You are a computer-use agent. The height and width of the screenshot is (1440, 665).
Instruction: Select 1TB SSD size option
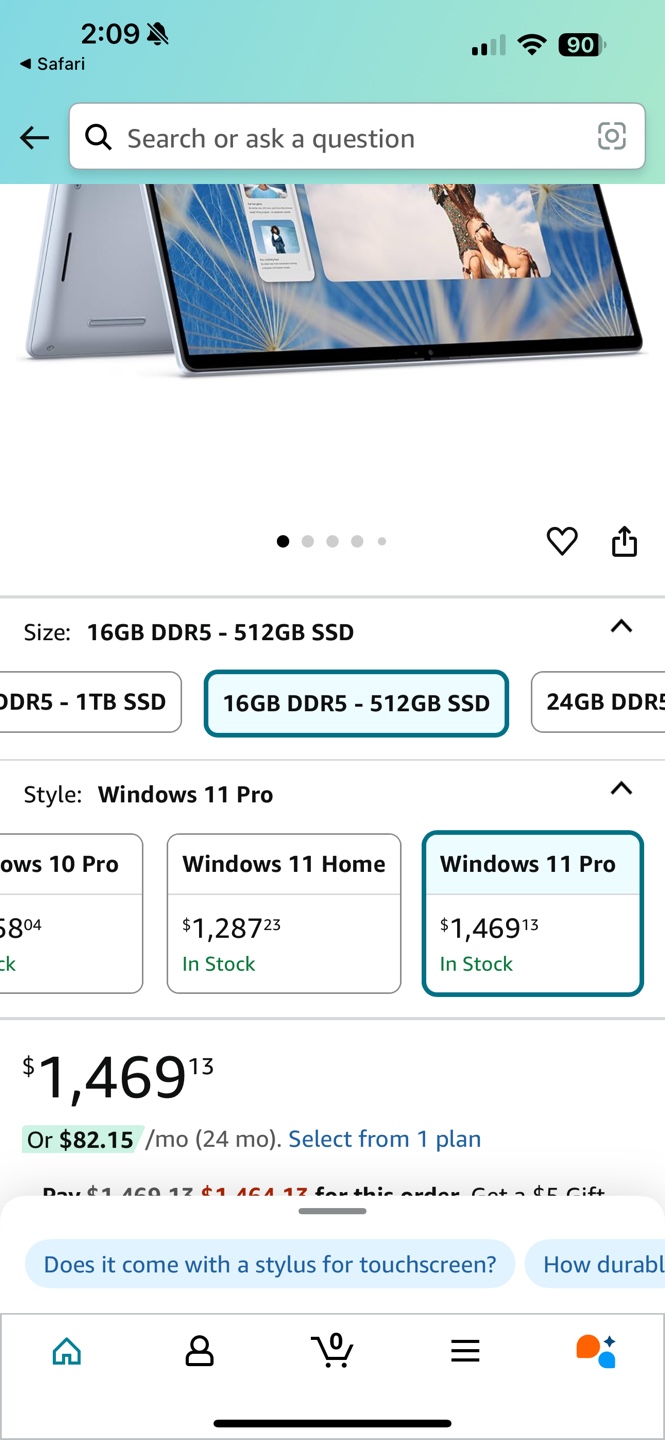click(x=90, y=702)
